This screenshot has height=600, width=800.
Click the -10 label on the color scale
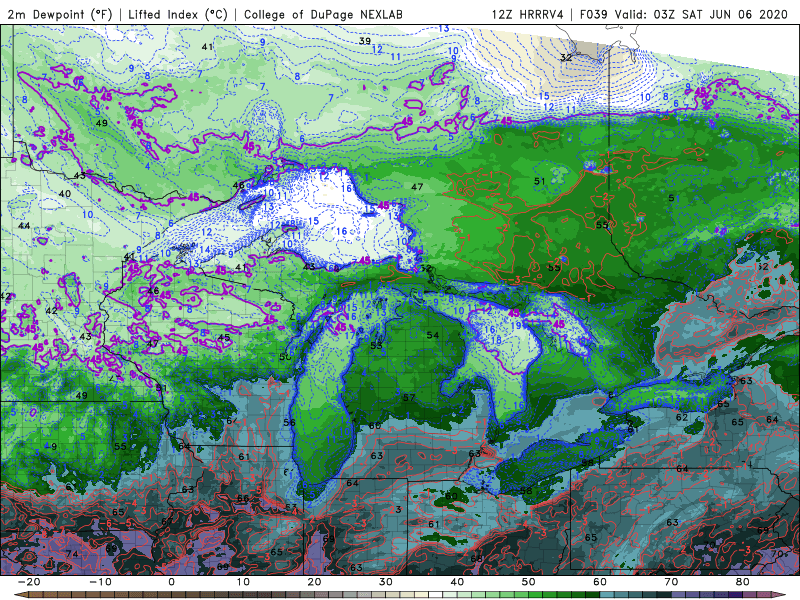tap(100, 582)
